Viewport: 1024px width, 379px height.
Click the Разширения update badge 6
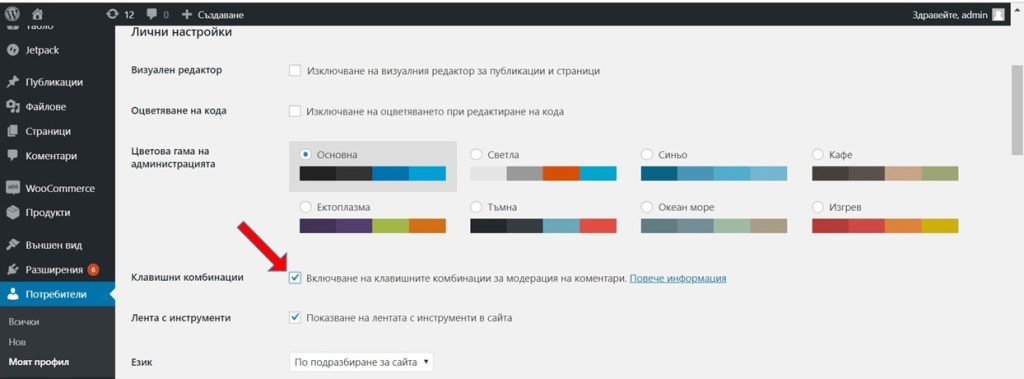[93, 269]
